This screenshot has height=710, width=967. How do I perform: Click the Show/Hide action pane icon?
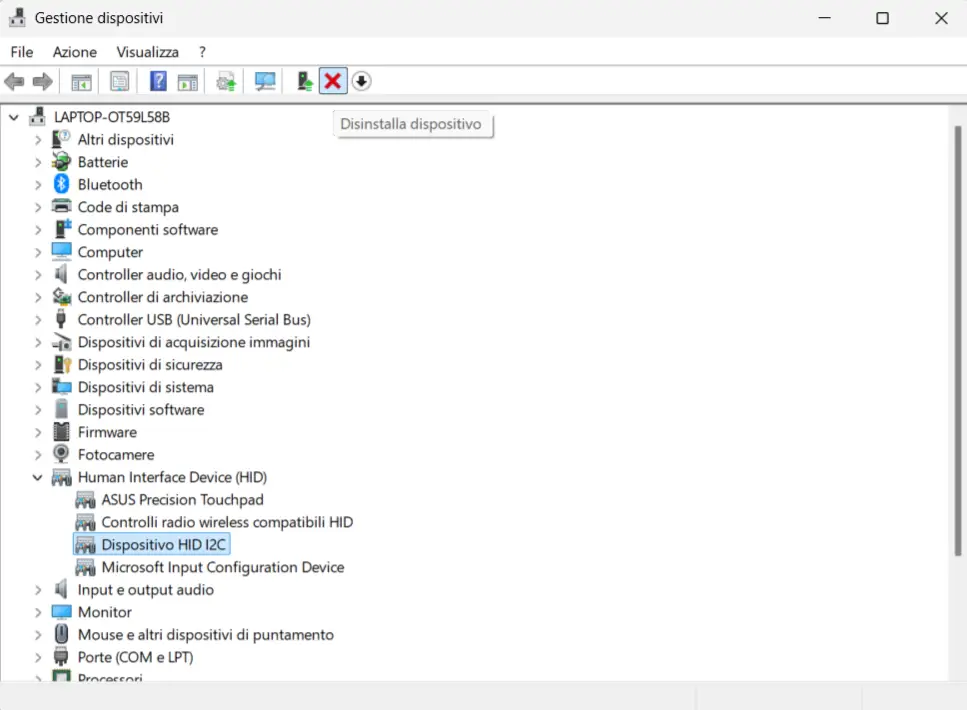(x=187, y=81)
